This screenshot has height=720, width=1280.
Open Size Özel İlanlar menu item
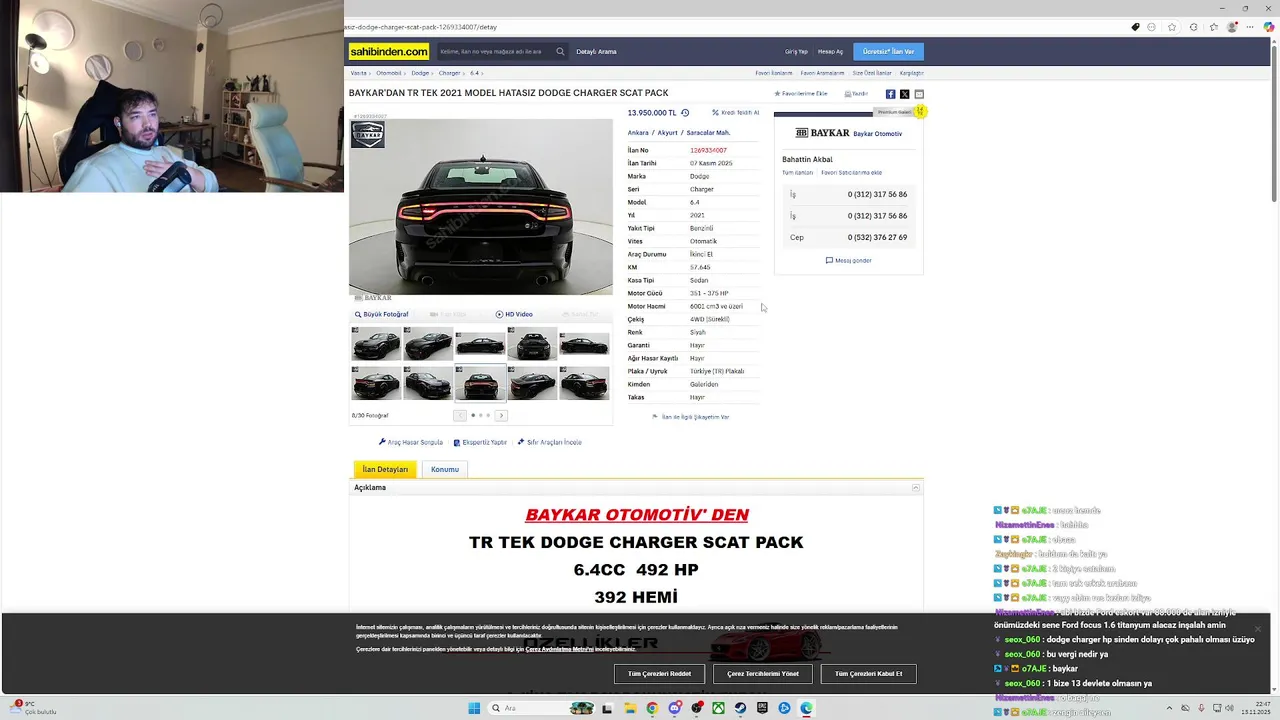[872, 73]
